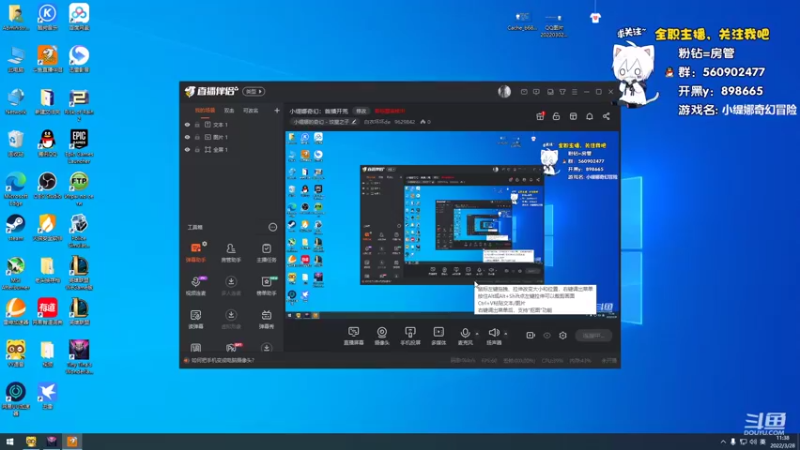Click inside the live preview canvas
Screen dimensions: 800x450
click(452, 225)
